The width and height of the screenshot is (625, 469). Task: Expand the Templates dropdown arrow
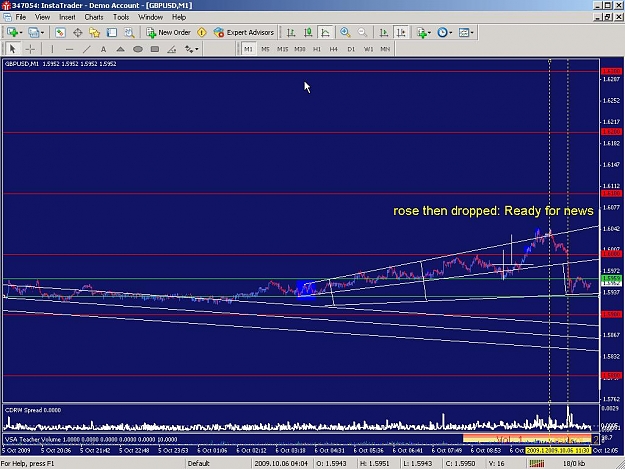(x=472, y=33)
